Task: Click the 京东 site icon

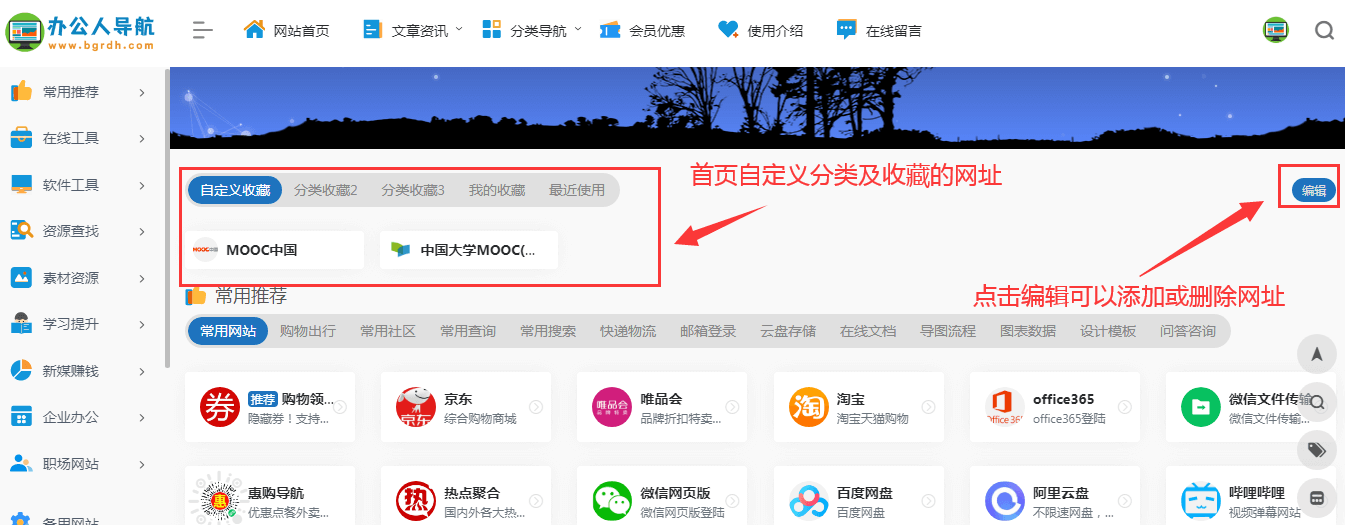Action: (x=413, y=407)
